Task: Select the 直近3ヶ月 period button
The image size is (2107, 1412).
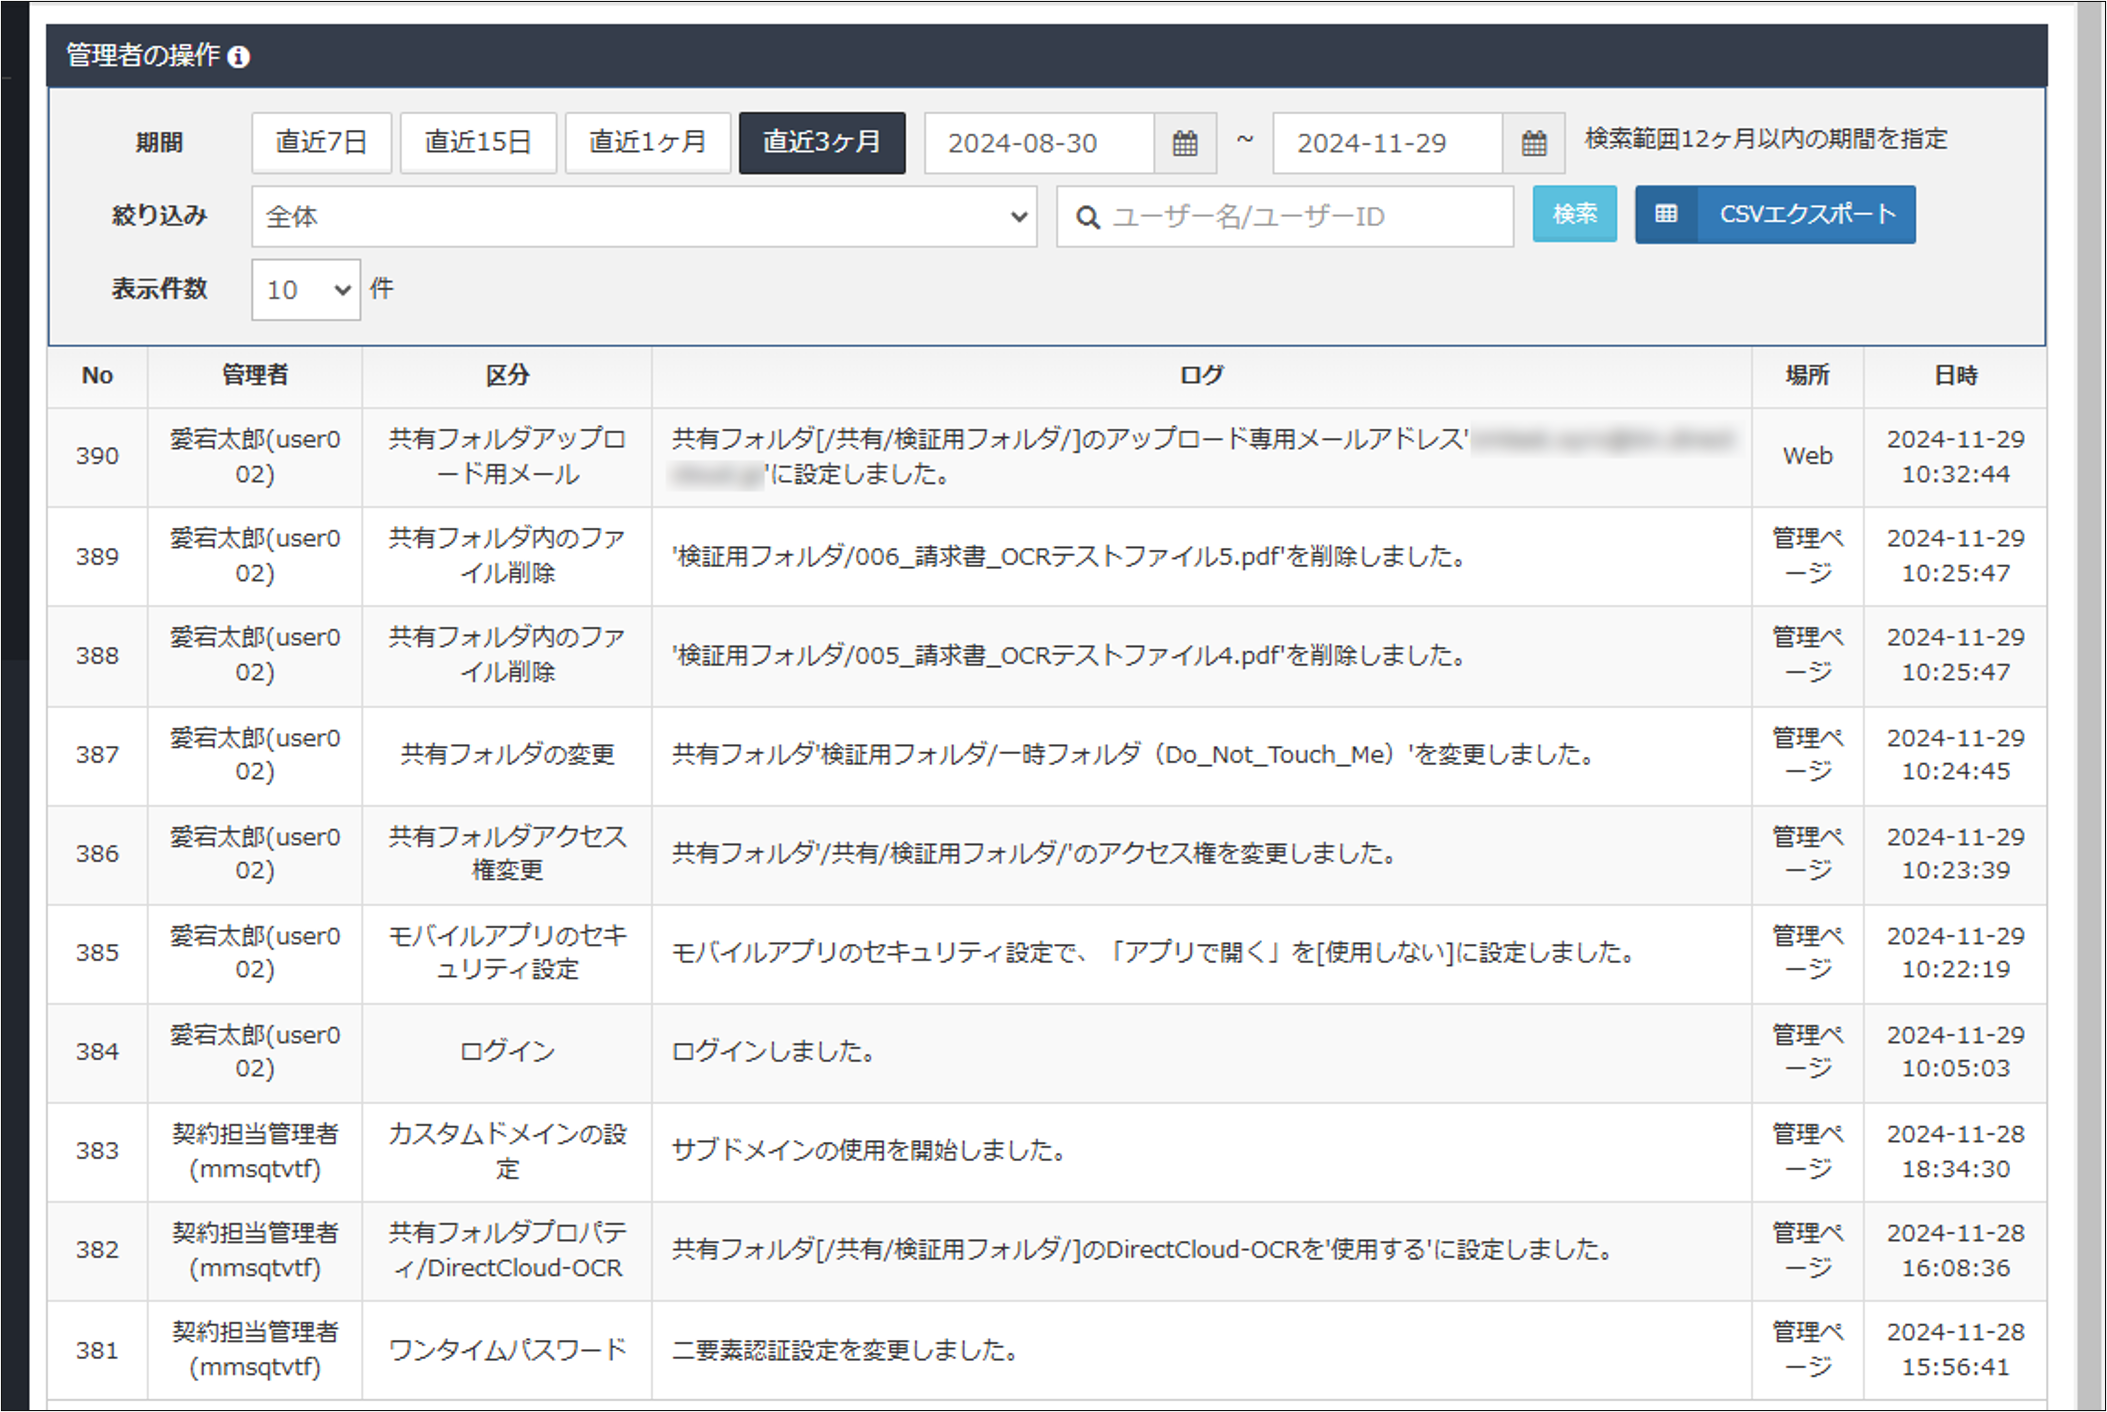Action: [x=822, y=143]
